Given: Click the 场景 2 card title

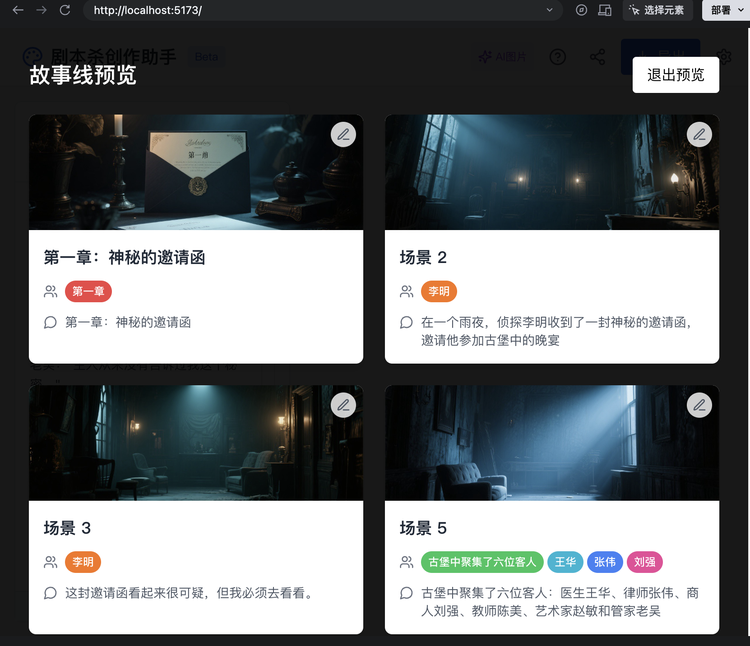Looking at the screenshot, I should pyautogui.click(x=423, y=257).
